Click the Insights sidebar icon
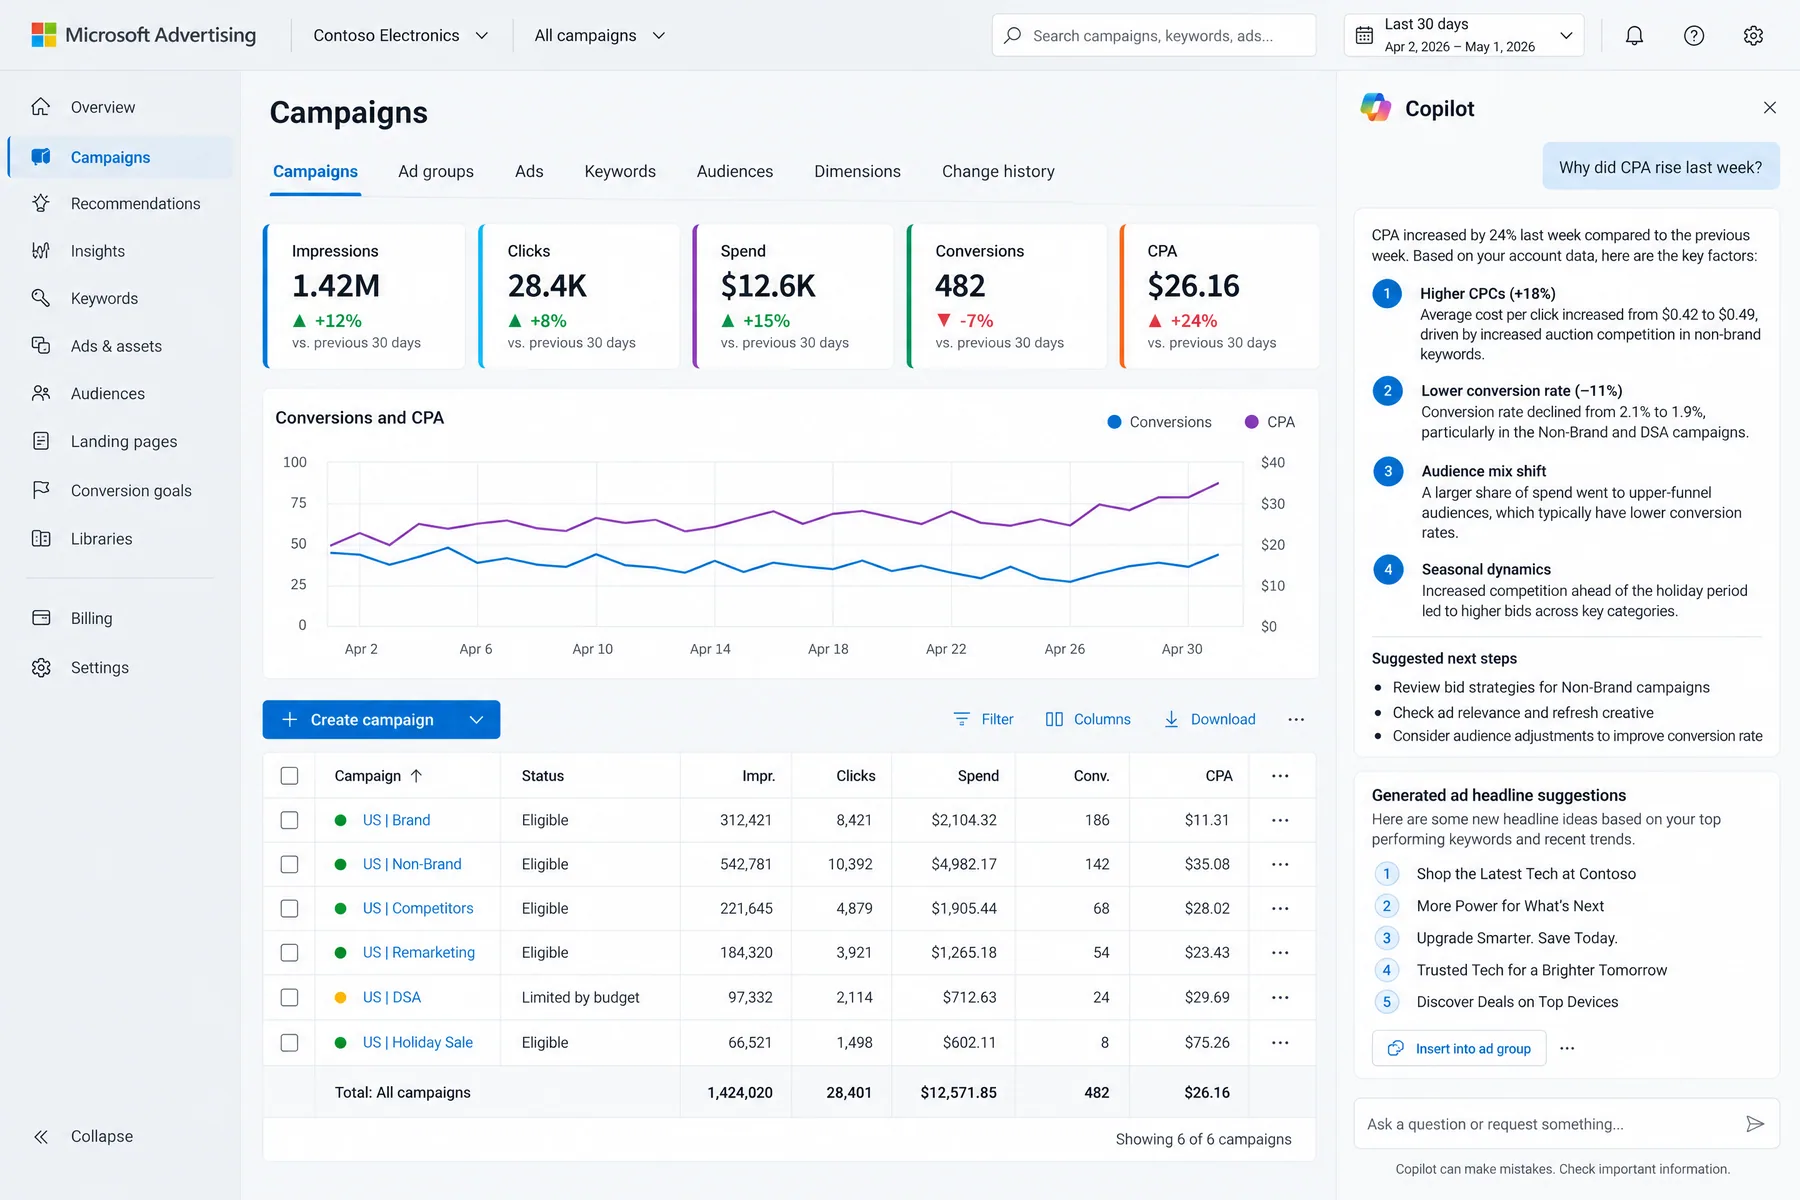Viewport: 1800px width, 1200px height. coord(41,251)
